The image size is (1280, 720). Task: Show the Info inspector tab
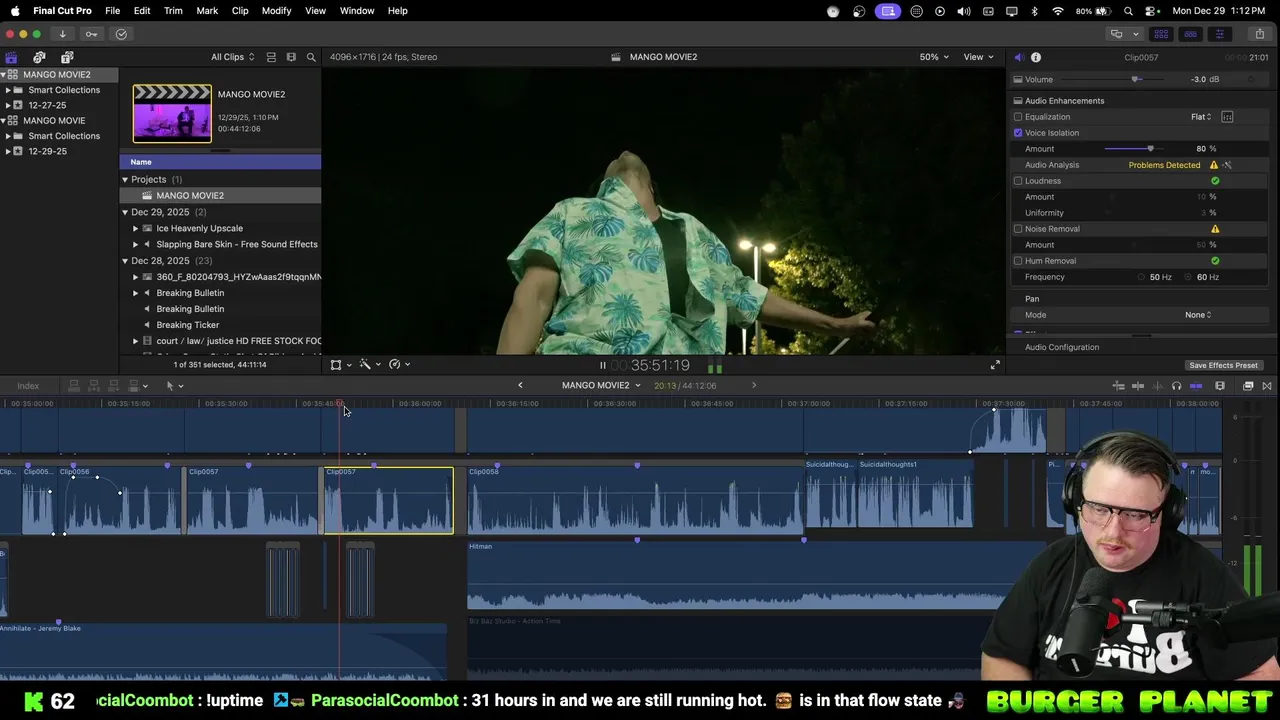[x=1036, y=57]
